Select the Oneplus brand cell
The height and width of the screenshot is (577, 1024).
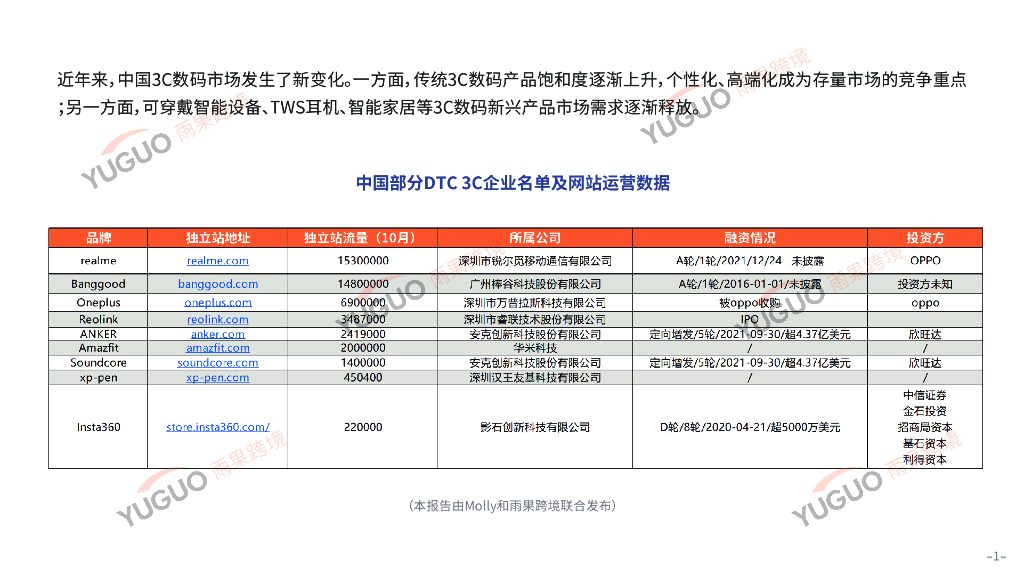pyautogui.click(x=98, y=302)
